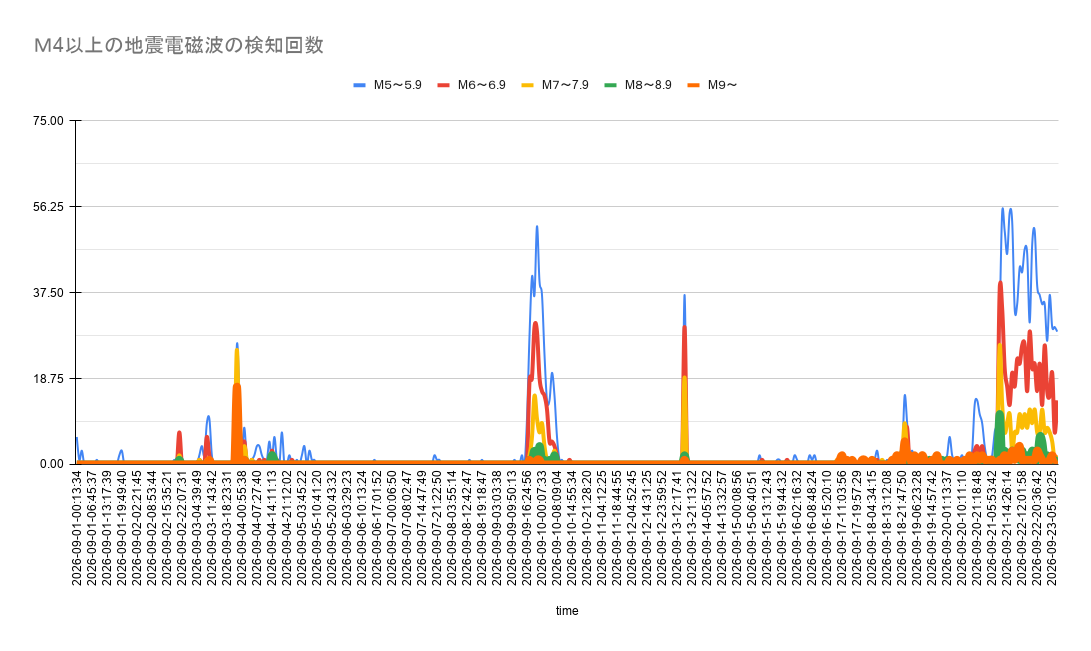Click the 37.50 y-axis value
1091x651 pixels.
coord(48,293)
